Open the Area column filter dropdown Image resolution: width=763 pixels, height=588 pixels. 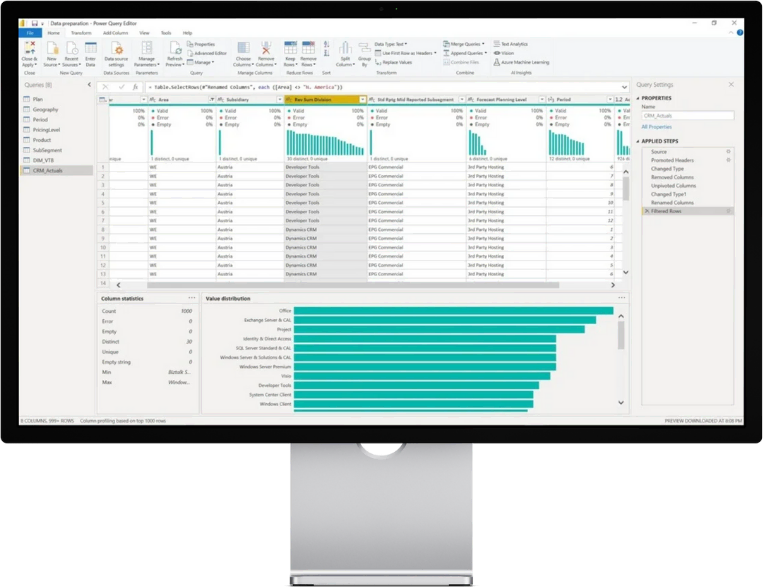(212, 100)
